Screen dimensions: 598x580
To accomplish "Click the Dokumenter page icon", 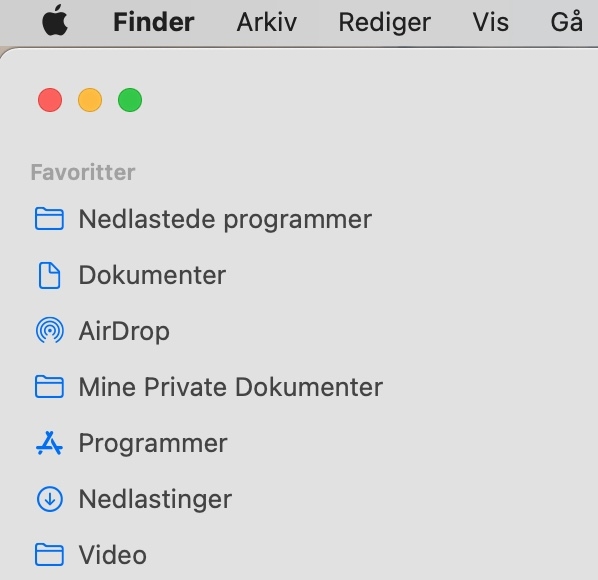I will [x=49, y=275].
